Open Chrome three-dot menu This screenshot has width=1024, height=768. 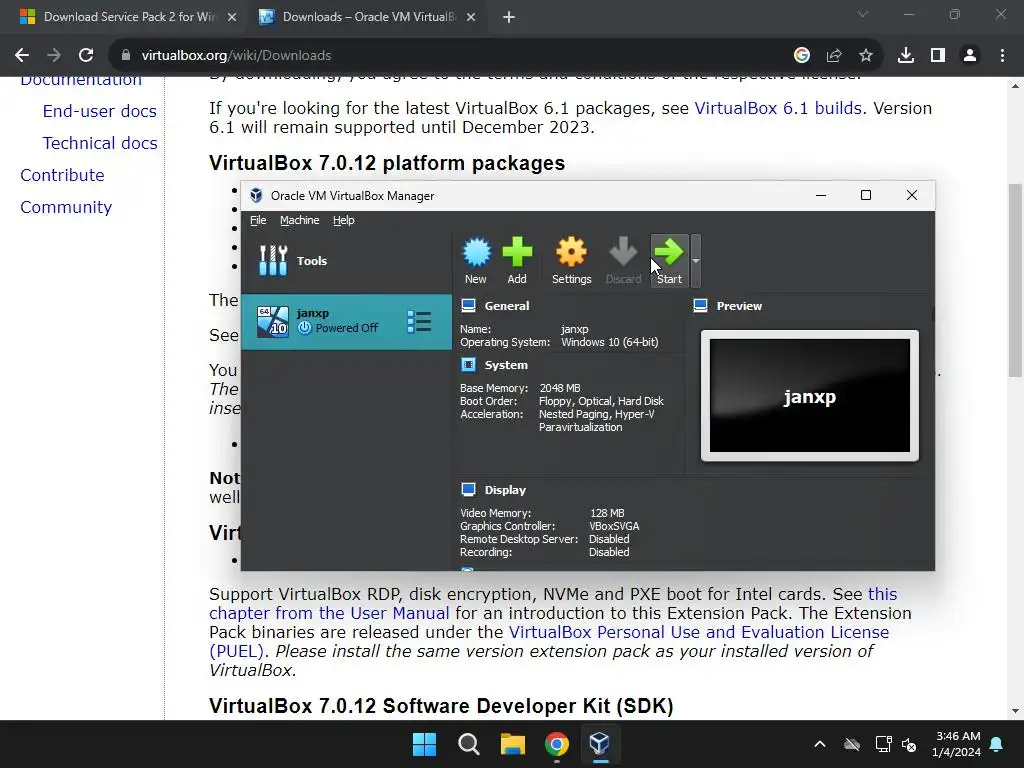click(1002, 56)
